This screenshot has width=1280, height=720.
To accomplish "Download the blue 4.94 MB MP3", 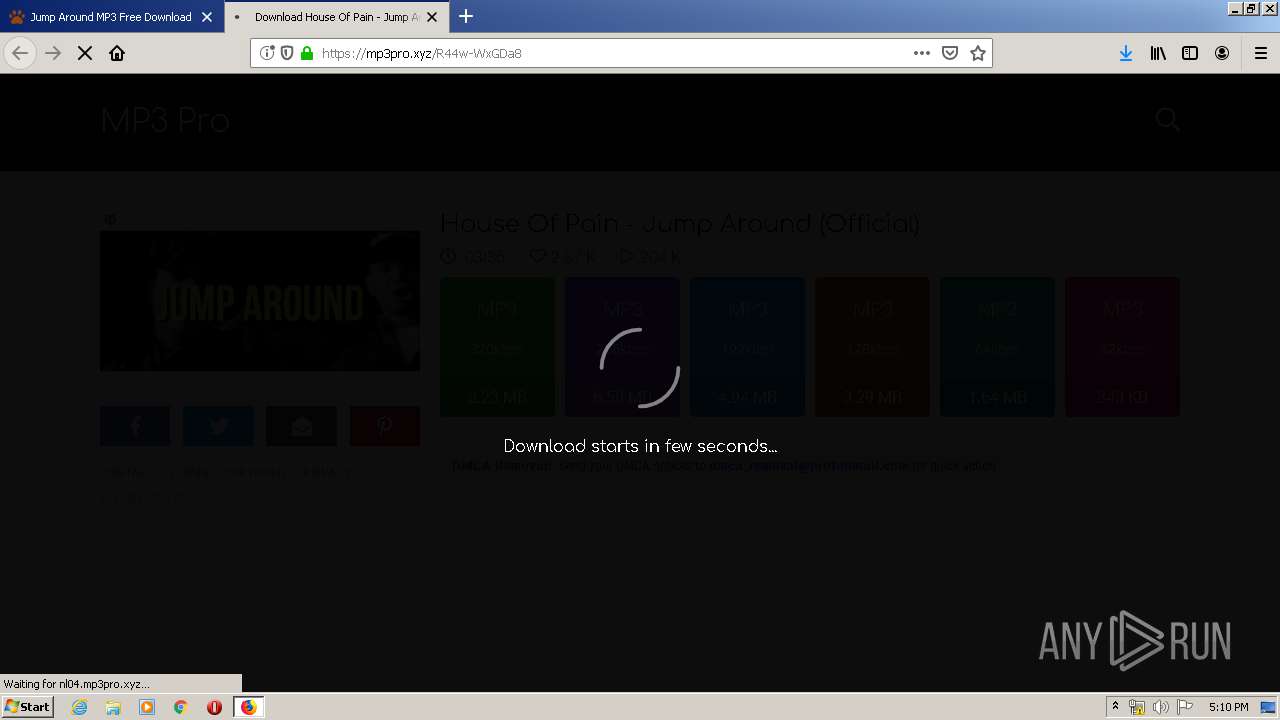I will pyautogui.click(x=747, y=347).
